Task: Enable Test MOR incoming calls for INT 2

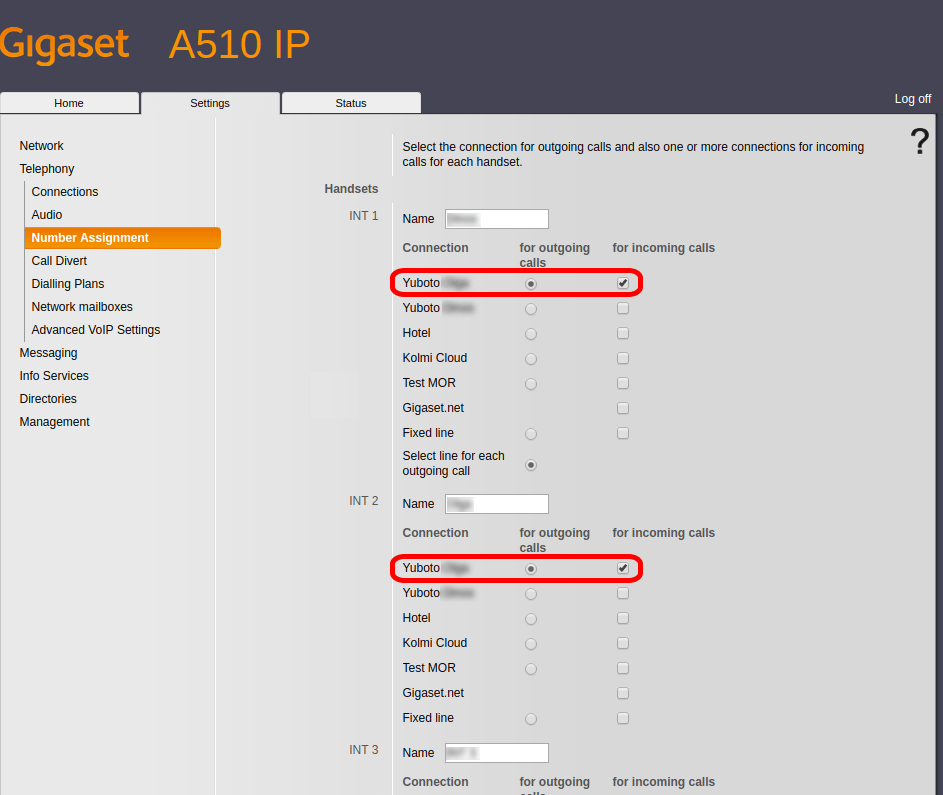Action: coord(622,668)
